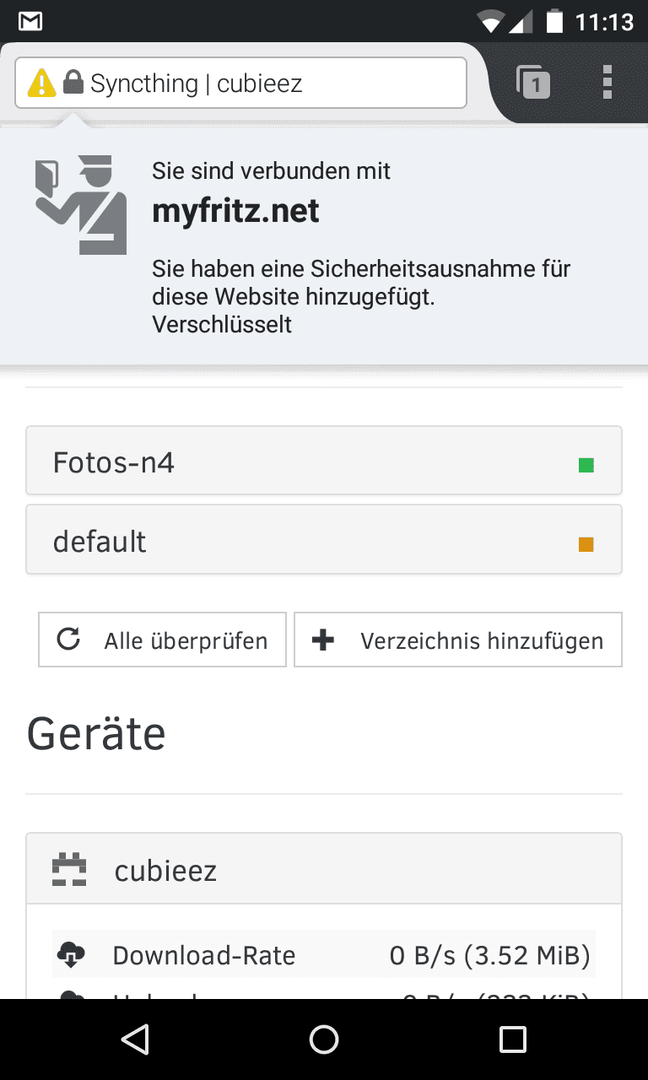Collapse the cubieez device panel

click(324, 869)
